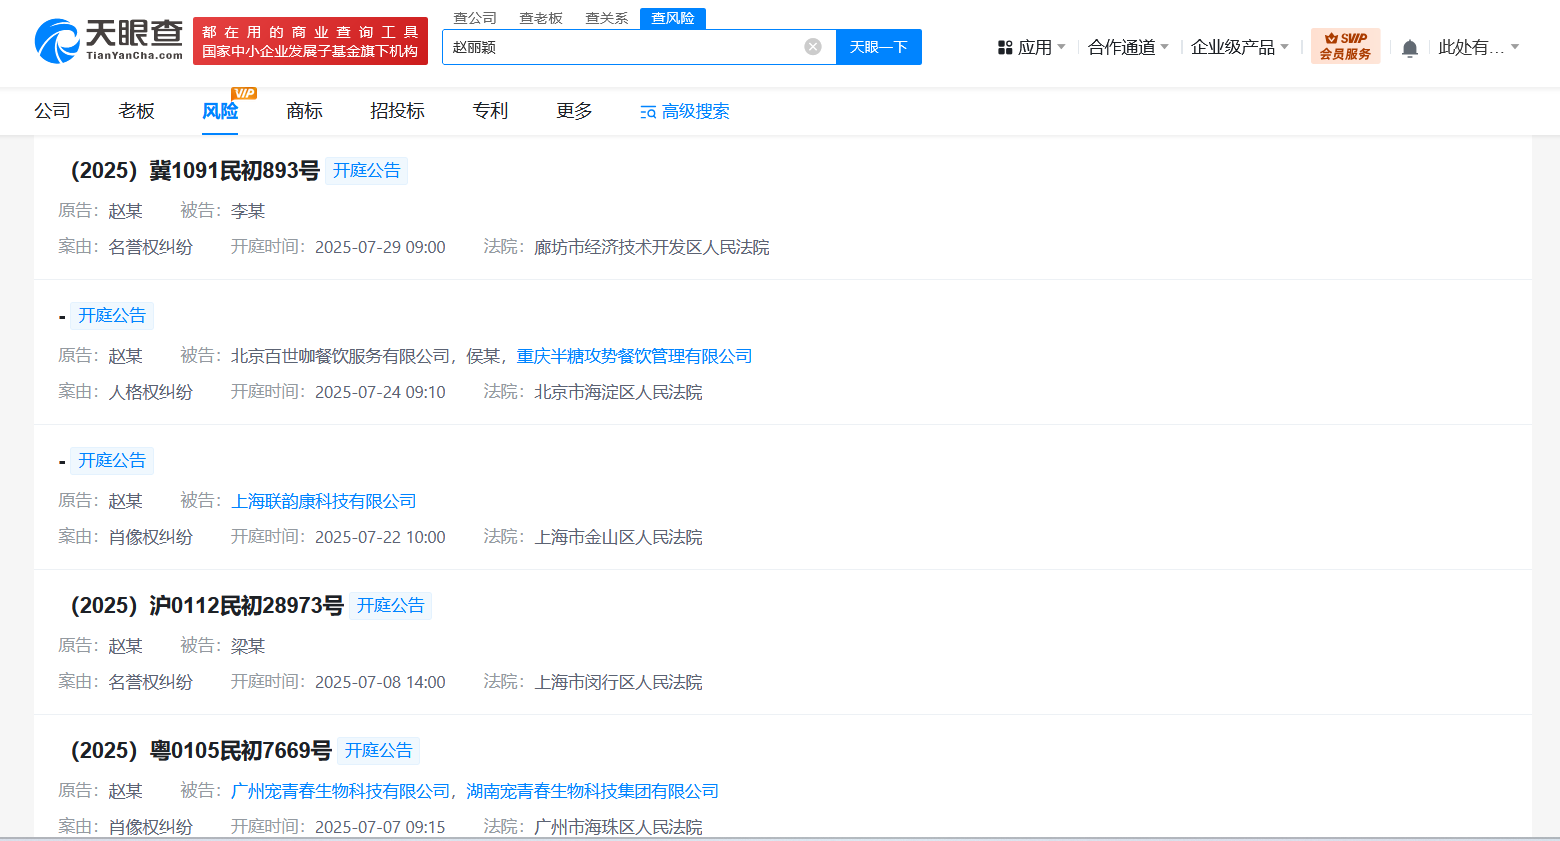The image size is (1560, 841).
Task: Open the 招投标 results tab
Action: pos(397,111)
